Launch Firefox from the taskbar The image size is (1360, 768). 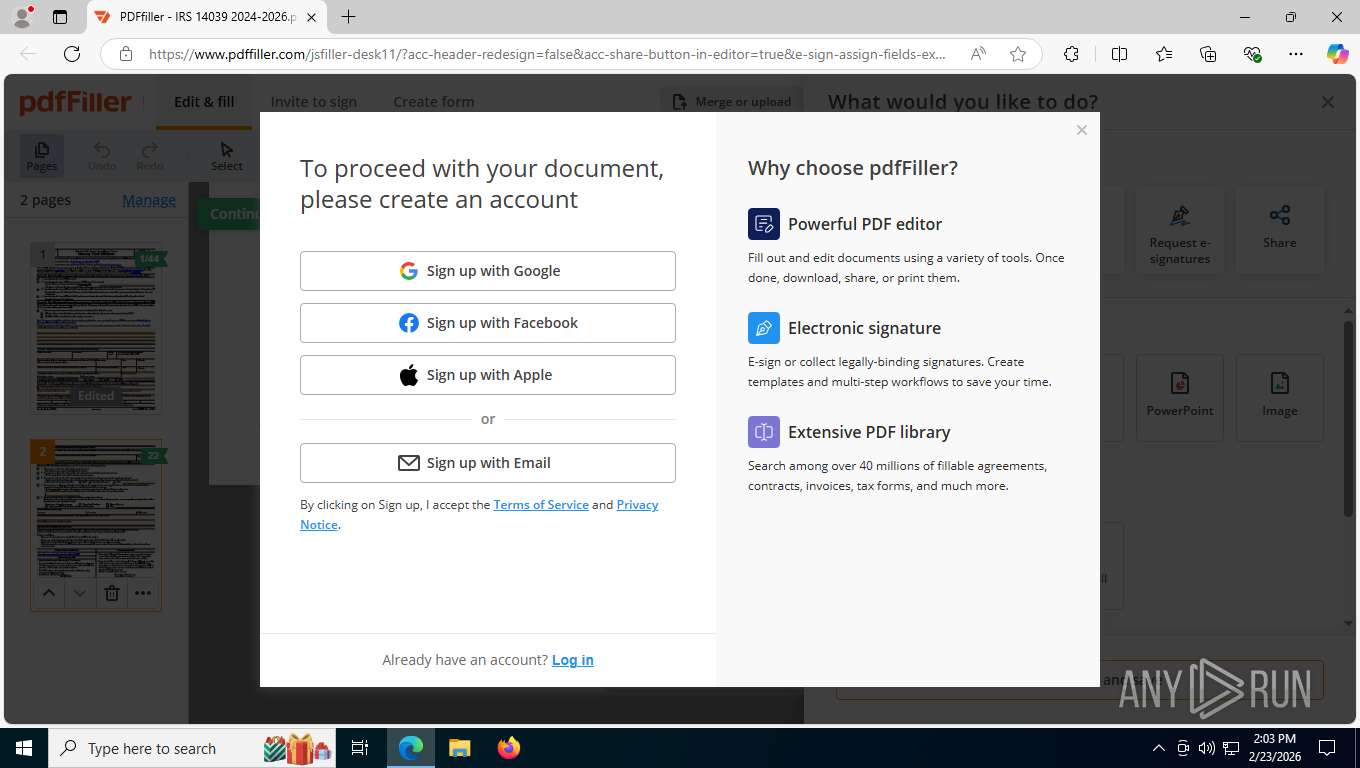pos(509,748)
